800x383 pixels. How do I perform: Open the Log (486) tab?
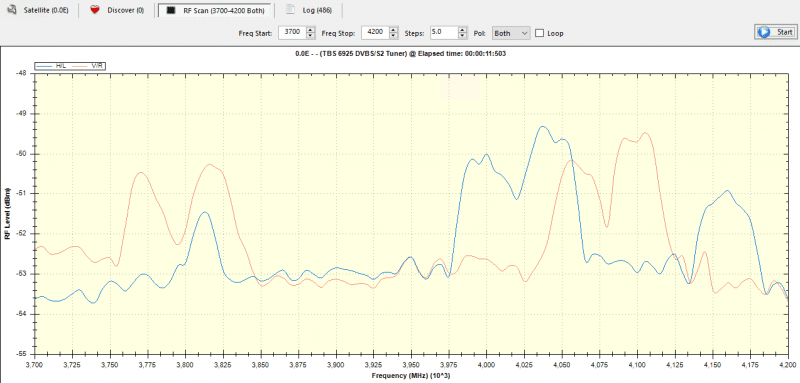(309, 10)
